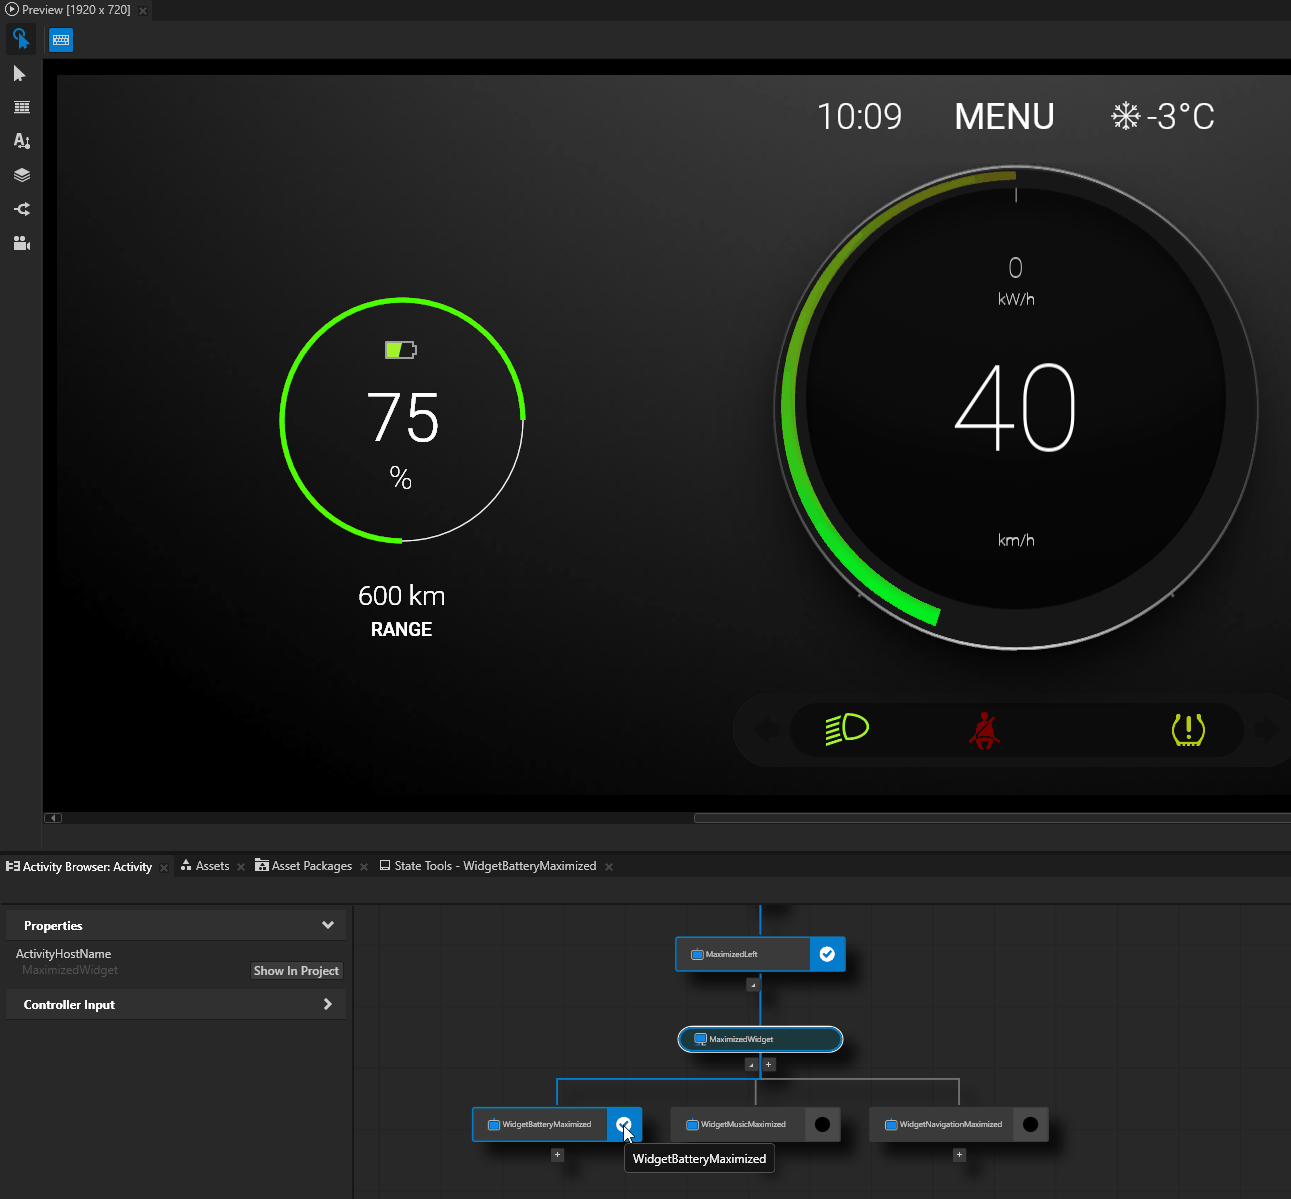Collapse children below the MaximizedLeft node
The width and height of the screenshot is (1291, 1199).
tap(753, 984)
